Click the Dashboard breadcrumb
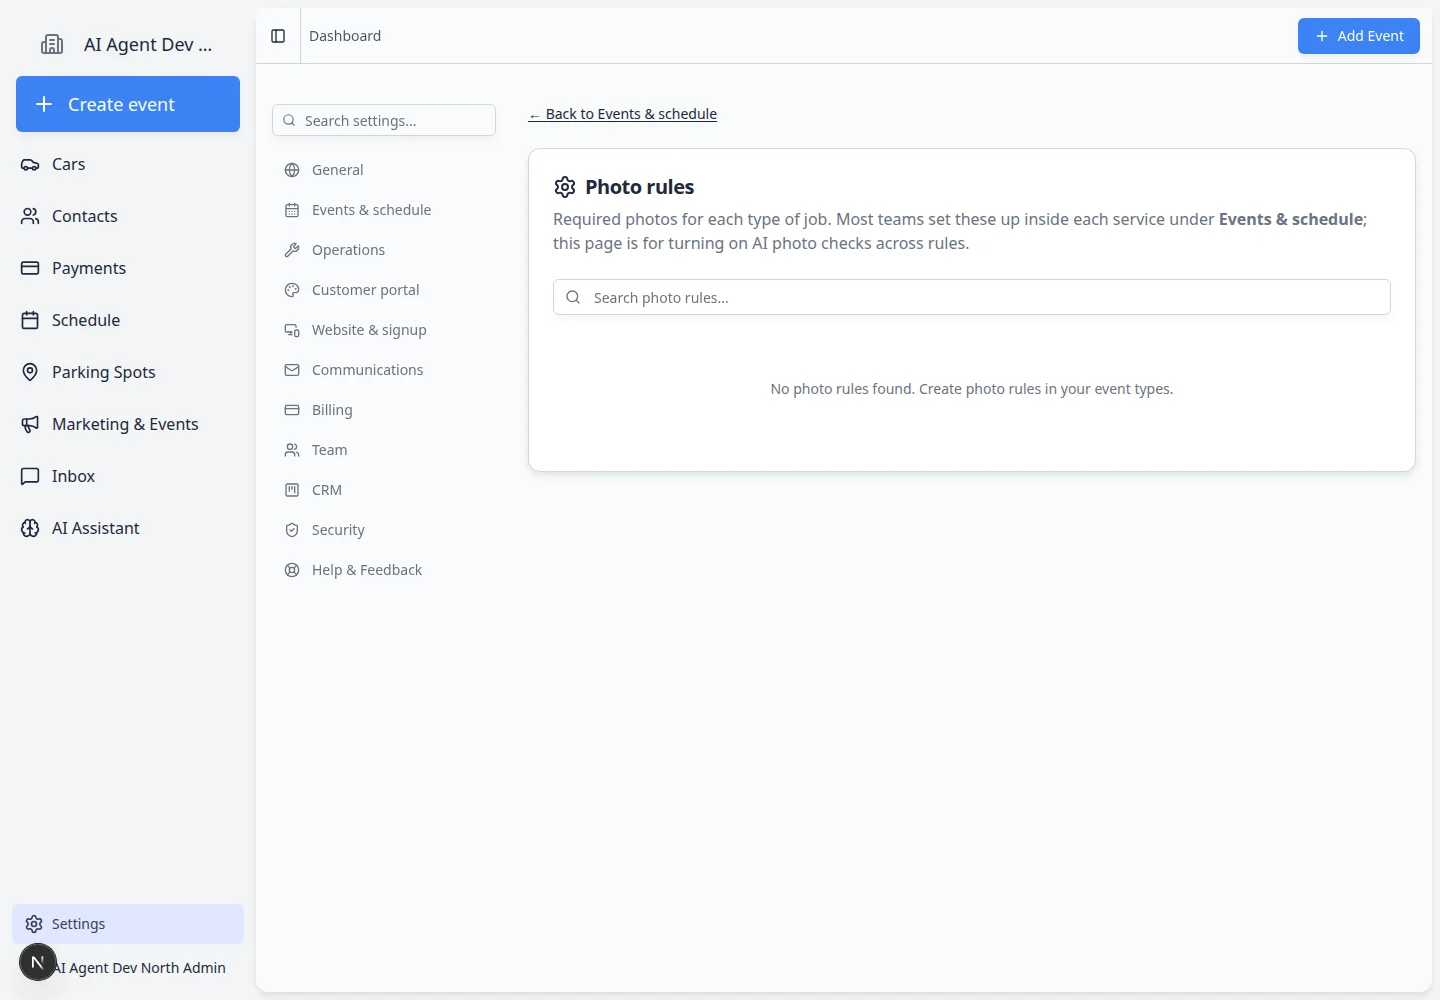The height and width of the screenshot is (1000, 1440). 345,36
